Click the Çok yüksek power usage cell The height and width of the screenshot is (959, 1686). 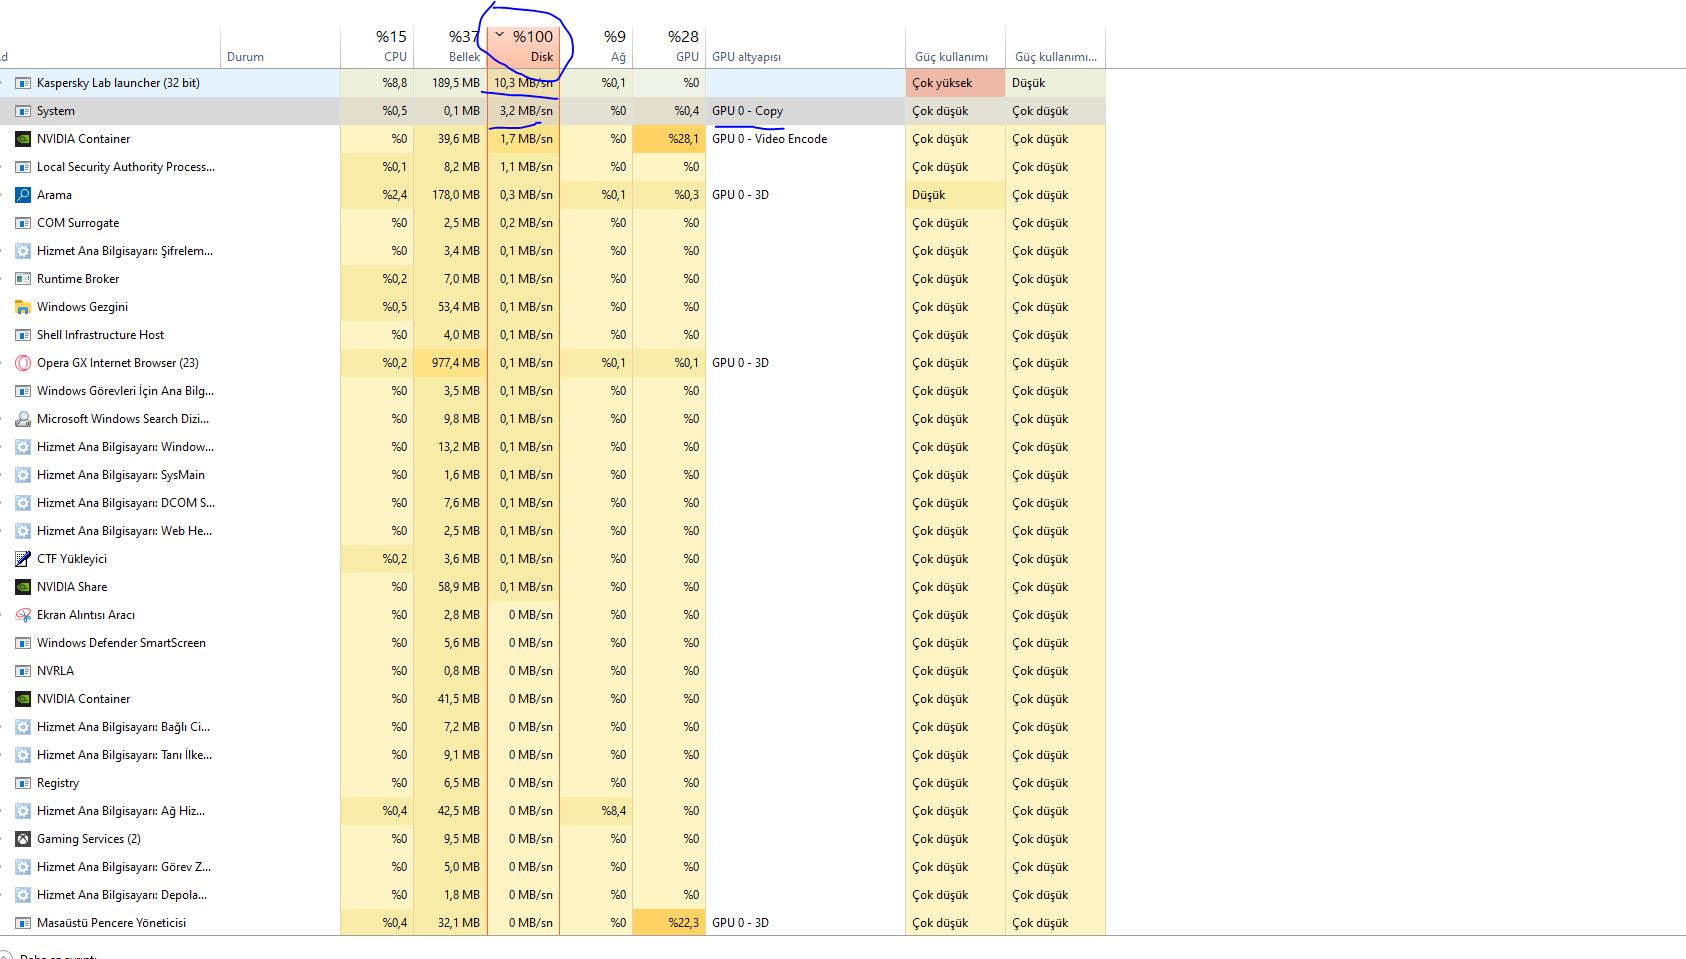[x=955, y=83]
